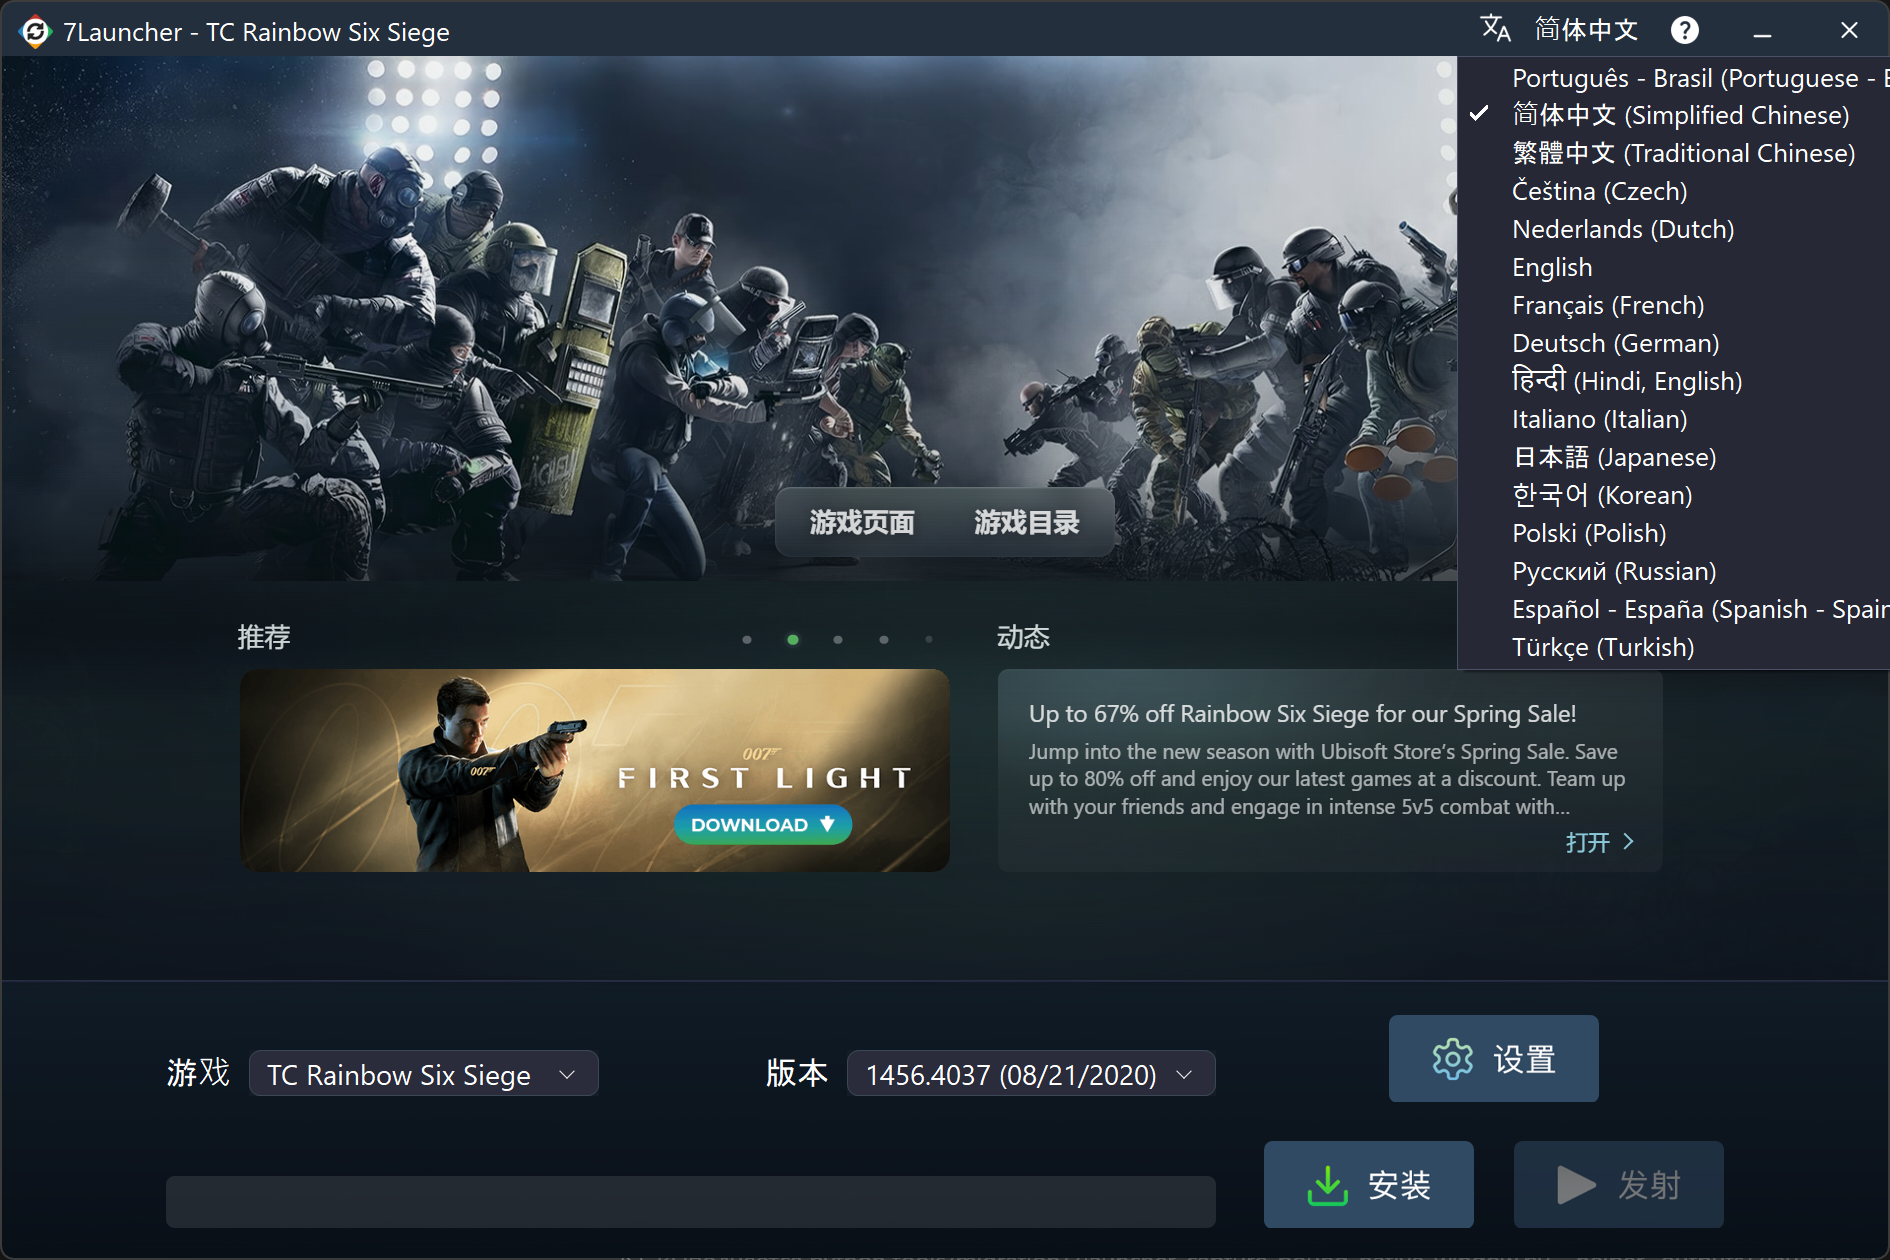Click the 动态 news heading

coord(1023,637)
